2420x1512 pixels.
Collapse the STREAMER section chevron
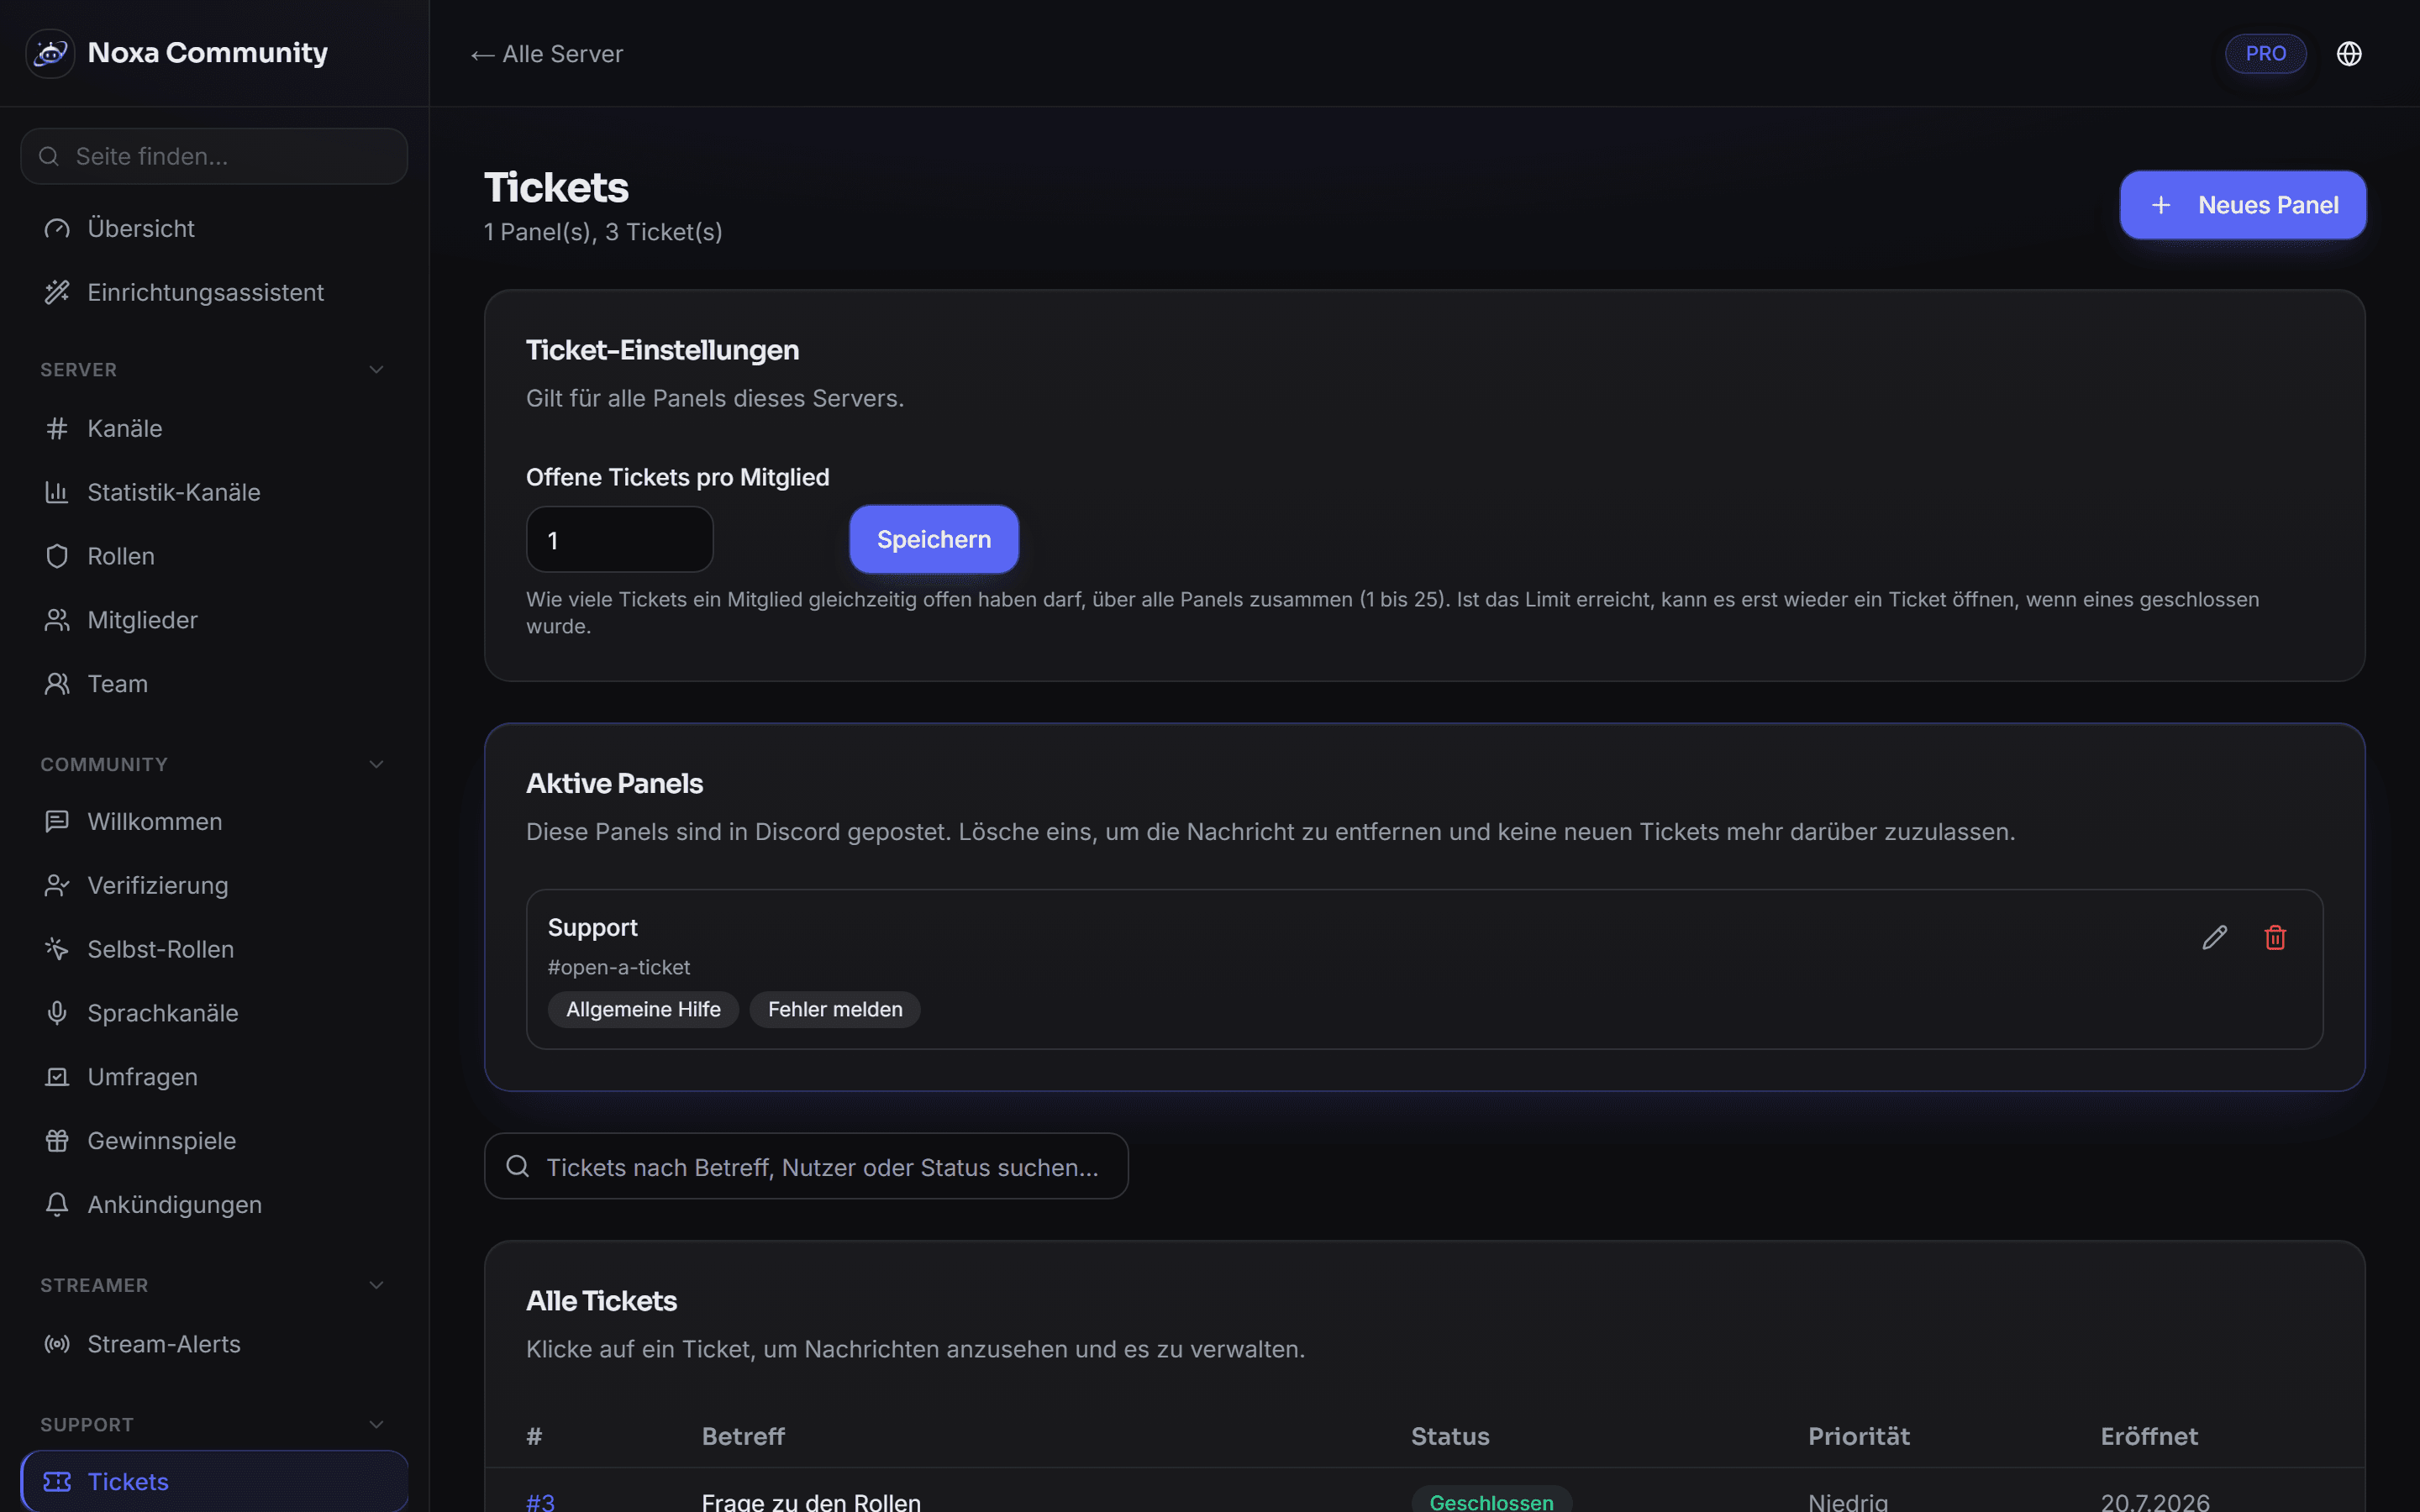376,1285
